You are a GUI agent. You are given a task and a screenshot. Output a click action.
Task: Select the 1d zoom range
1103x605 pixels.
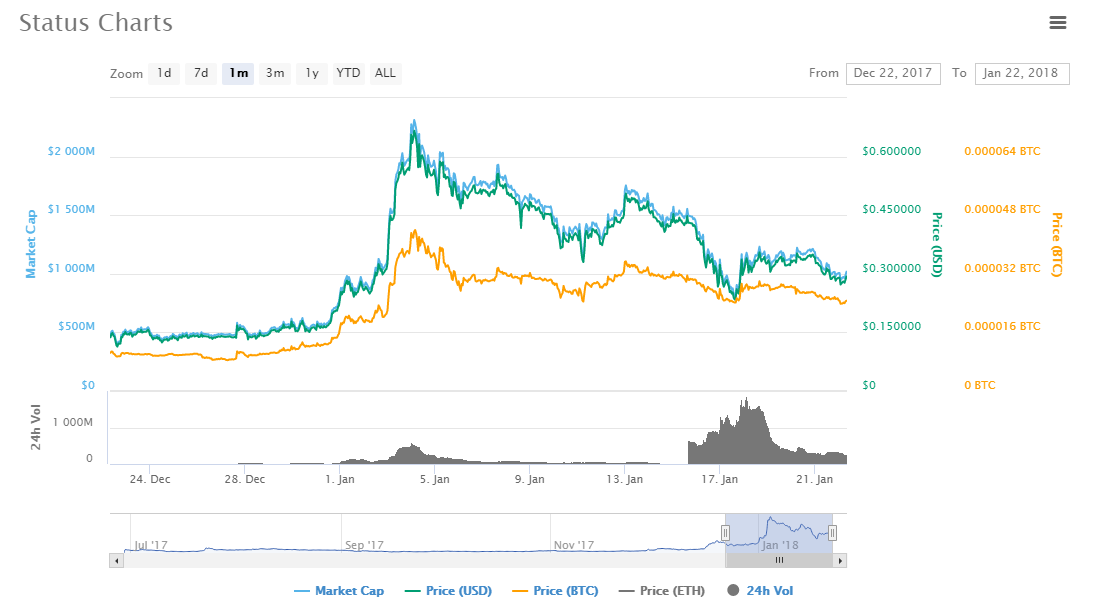(164, 73)
